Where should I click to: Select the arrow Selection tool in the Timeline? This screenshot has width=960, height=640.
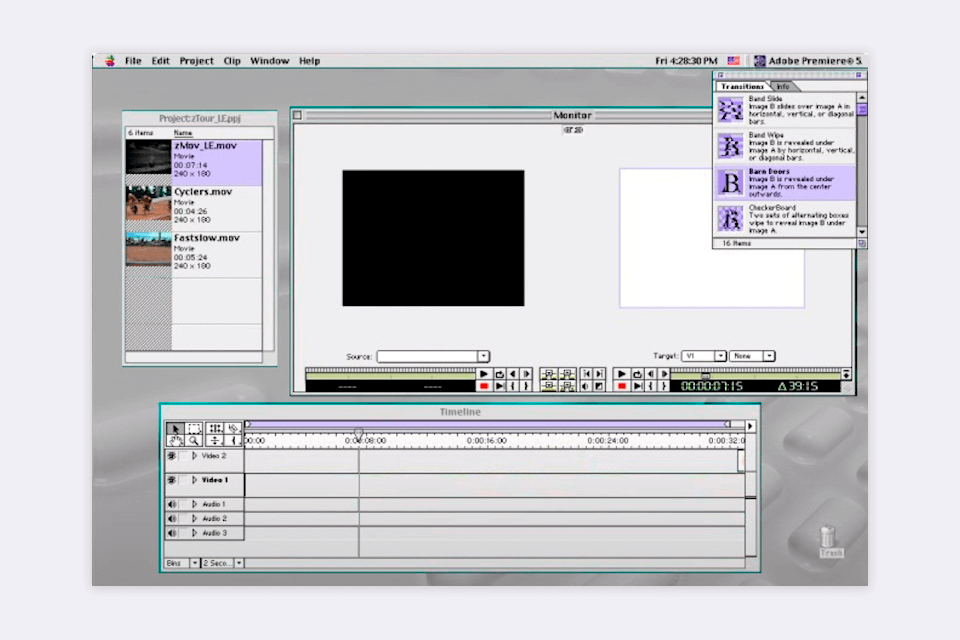[x=176, y=428]
